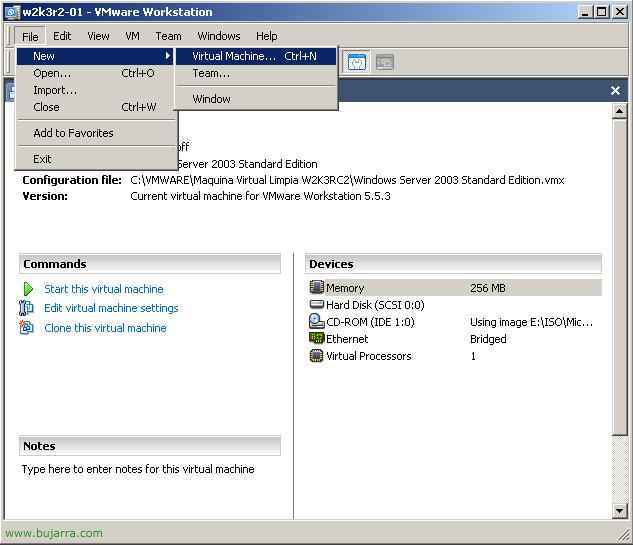Expand the New submenu entry
The height and width of the screenshot is (545, 633).
(95, 56)
